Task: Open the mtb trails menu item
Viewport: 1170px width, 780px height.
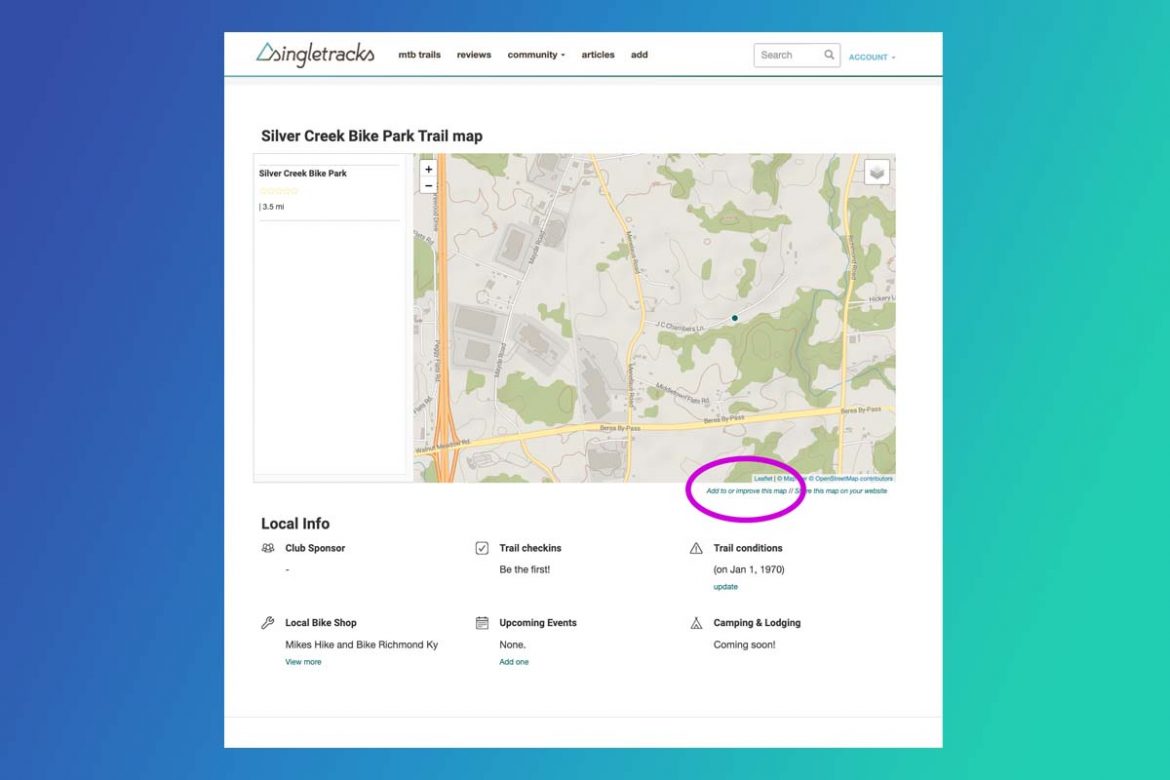Action: [419, 55]
